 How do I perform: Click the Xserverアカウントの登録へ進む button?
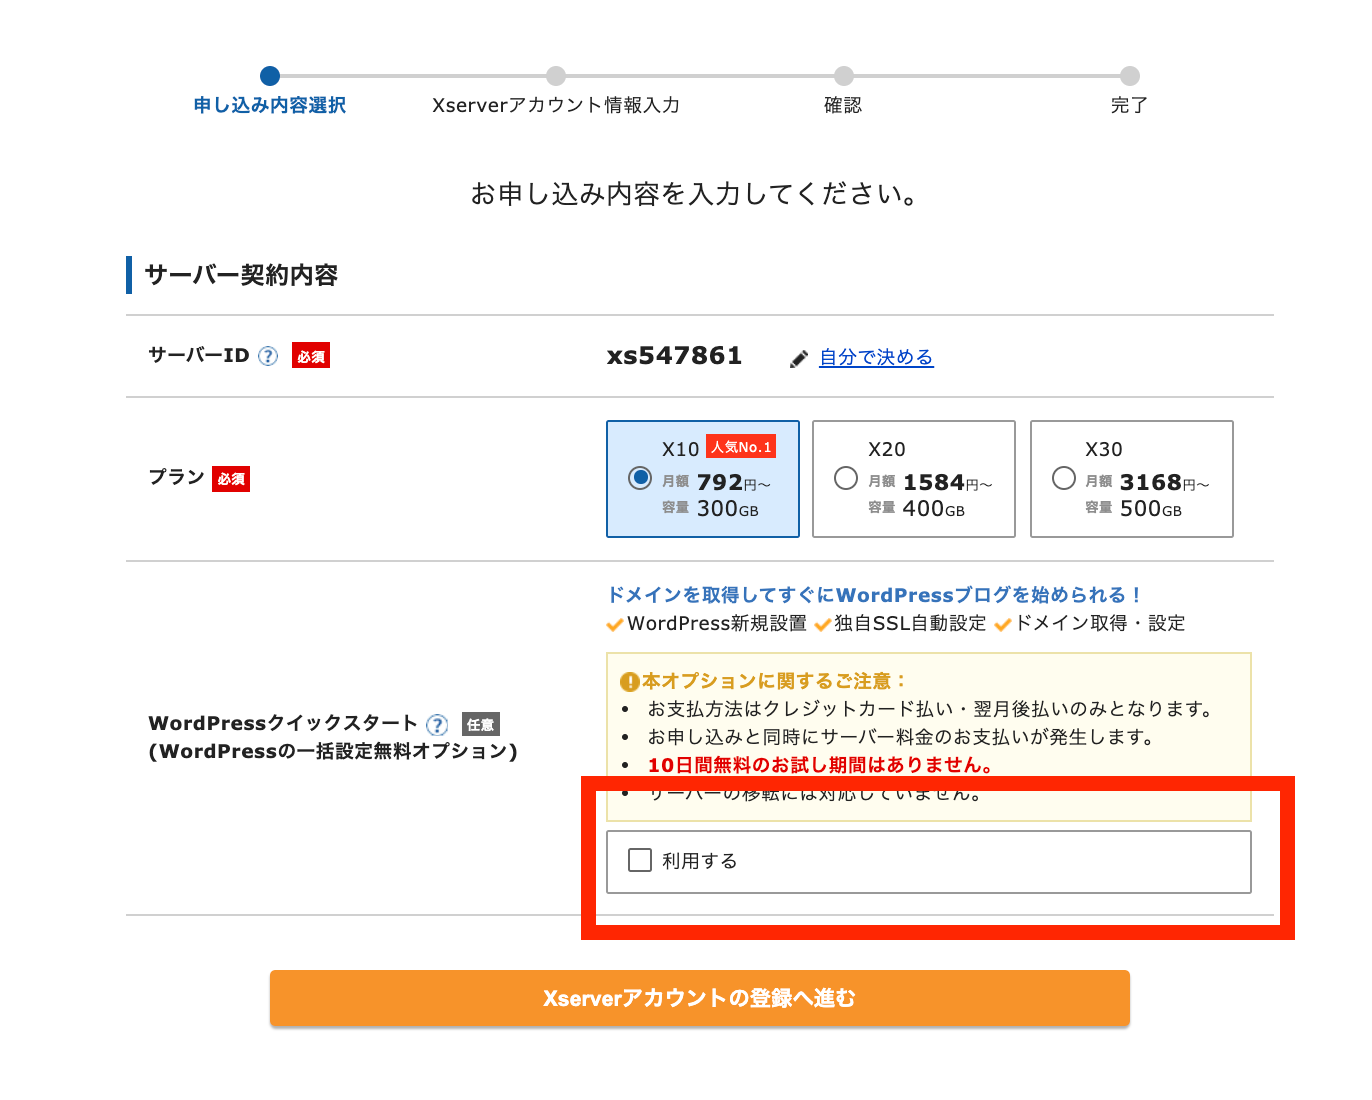point(700,998)
